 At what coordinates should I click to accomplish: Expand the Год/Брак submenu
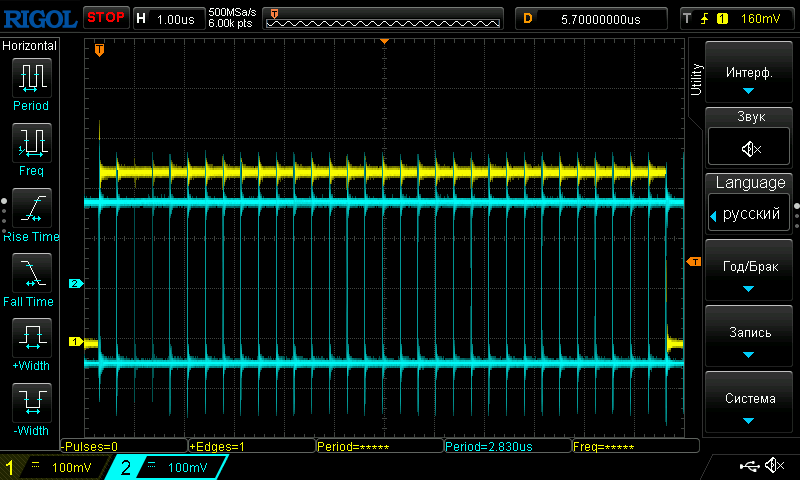point(749,272)
